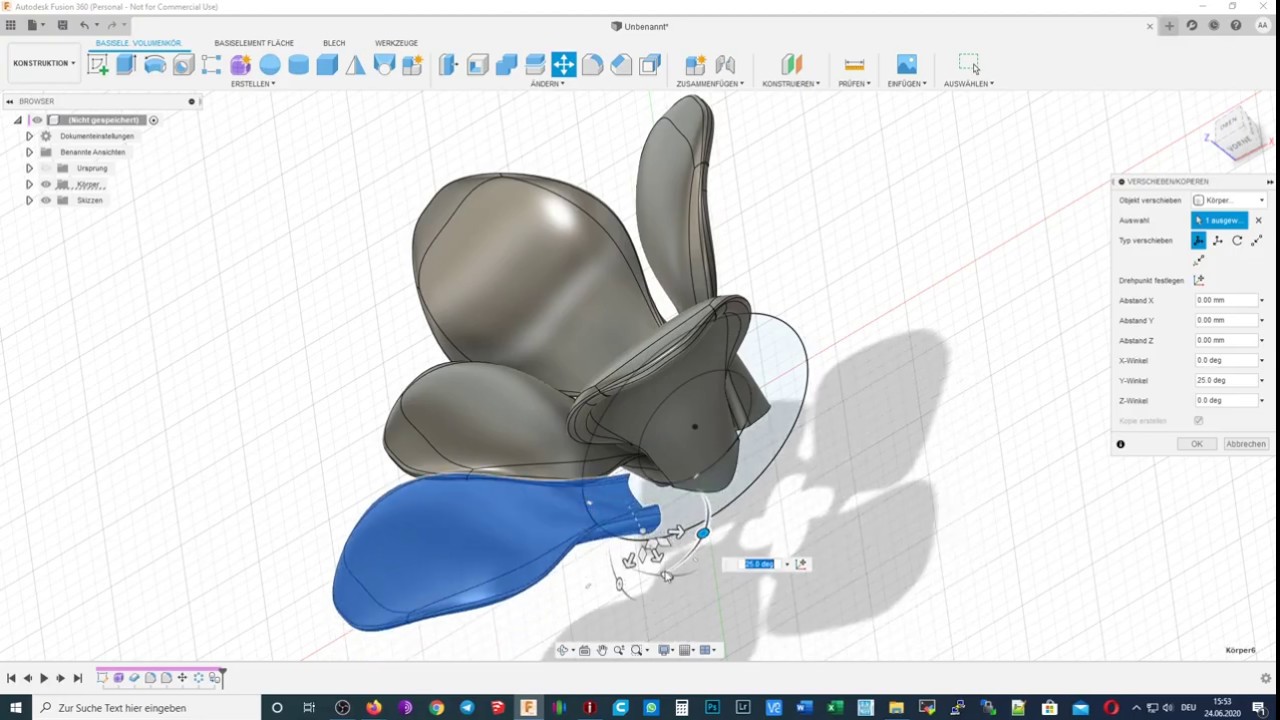This screenshot has height=720, width=1280.
Task: Click the Abstand X 0.00 mm field
Action: 1225,300
